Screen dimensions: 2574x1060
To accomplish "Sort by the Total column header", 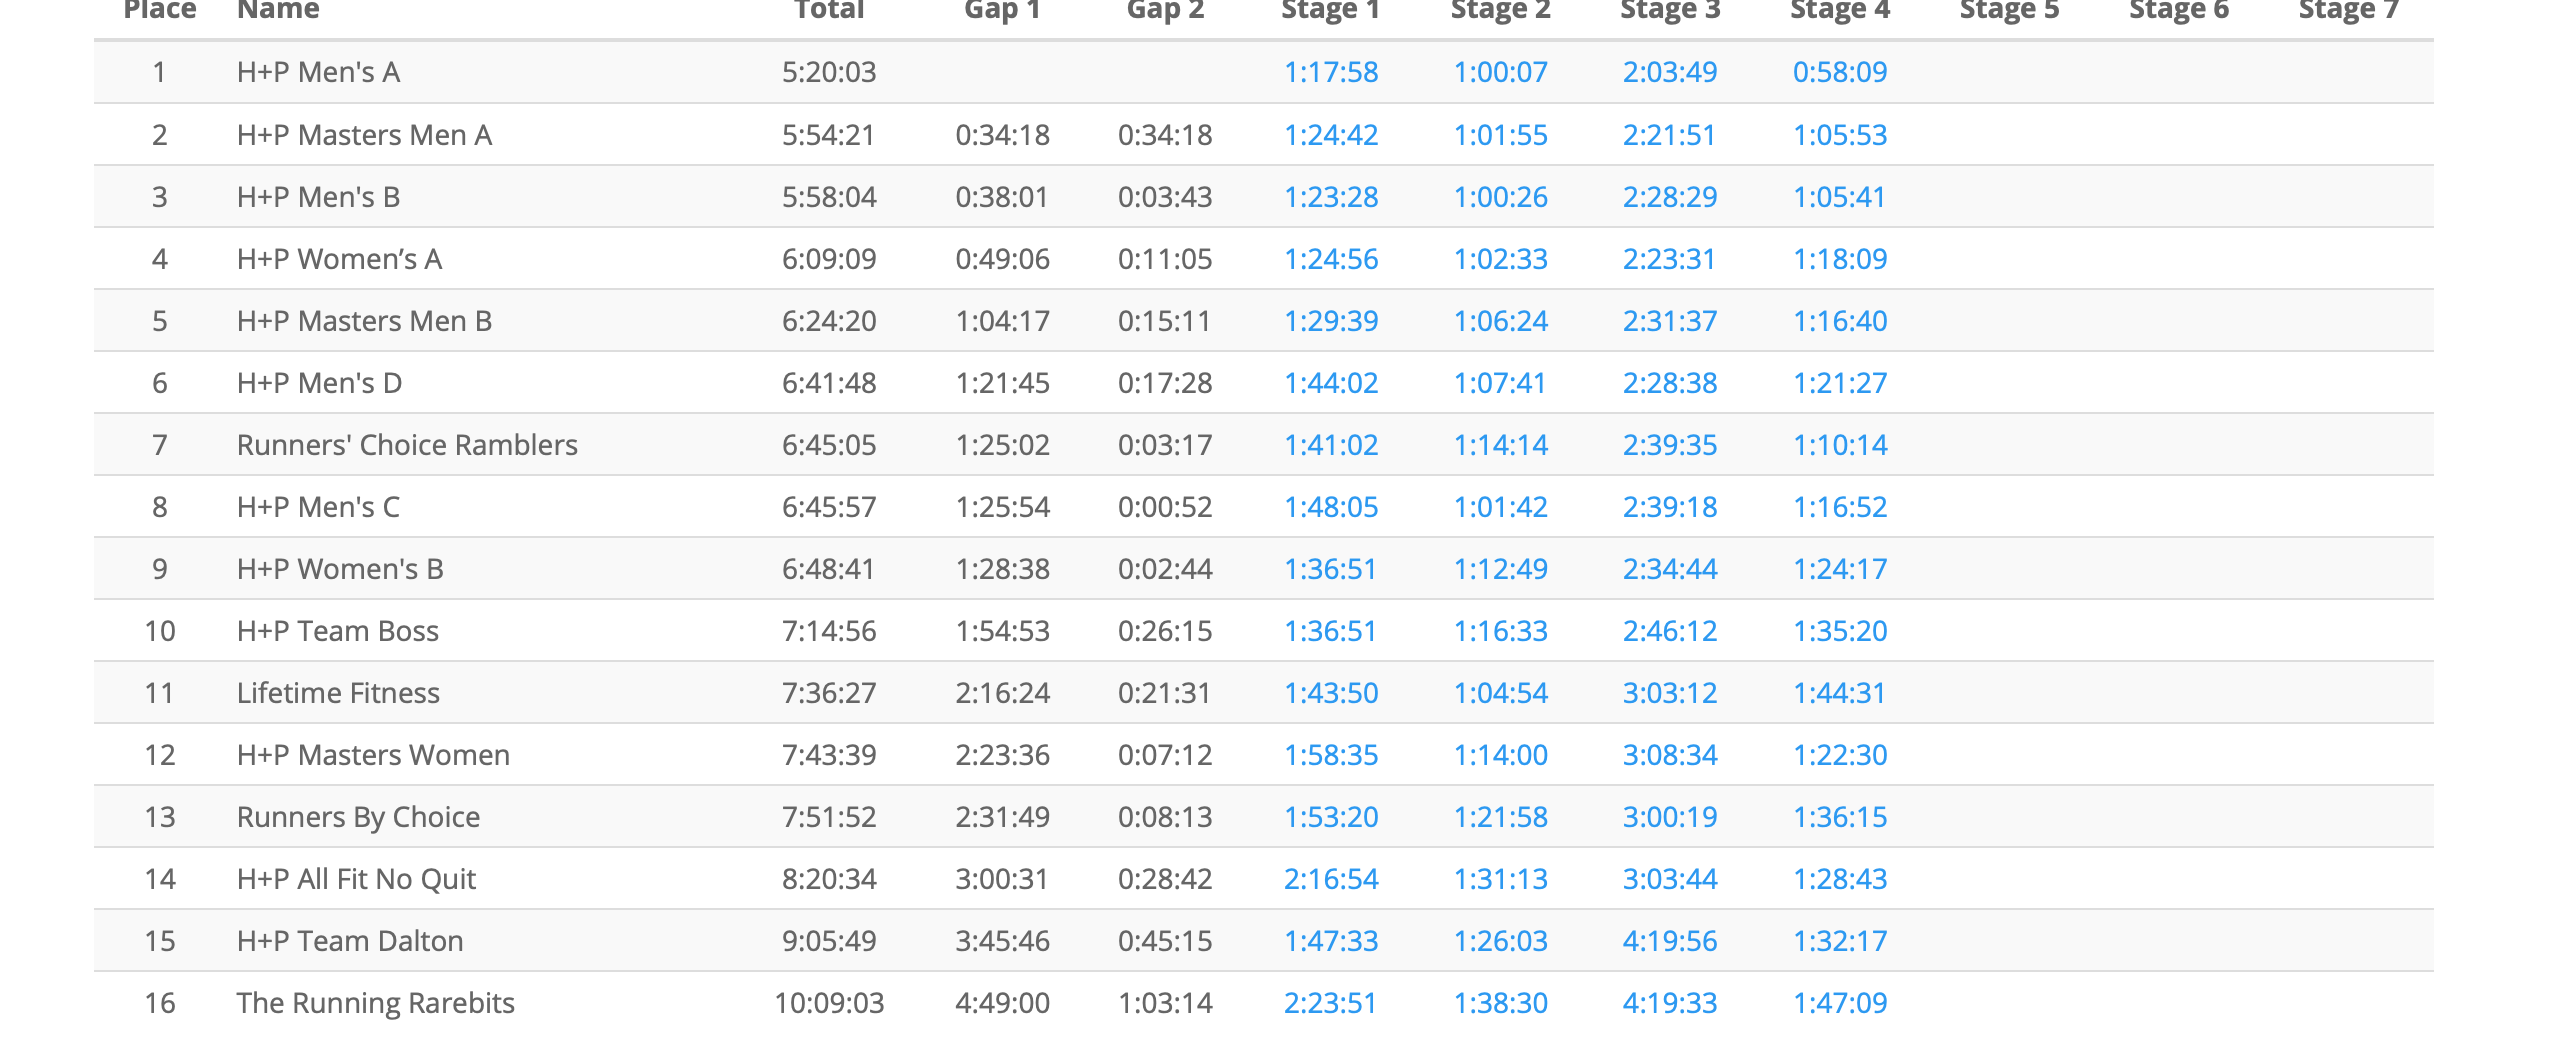I will [x=828, y=10].
